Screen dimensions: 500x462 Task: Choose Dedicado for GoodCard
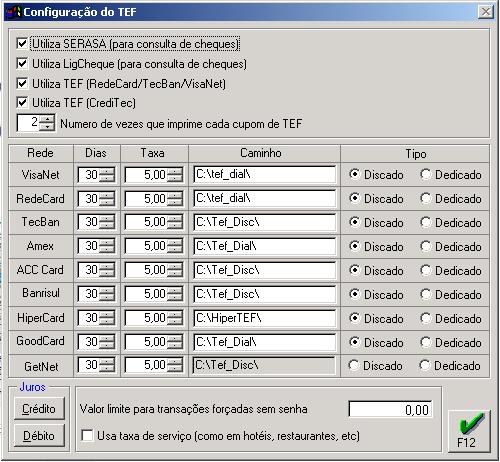pyautogui.click(x=426, y=342)
